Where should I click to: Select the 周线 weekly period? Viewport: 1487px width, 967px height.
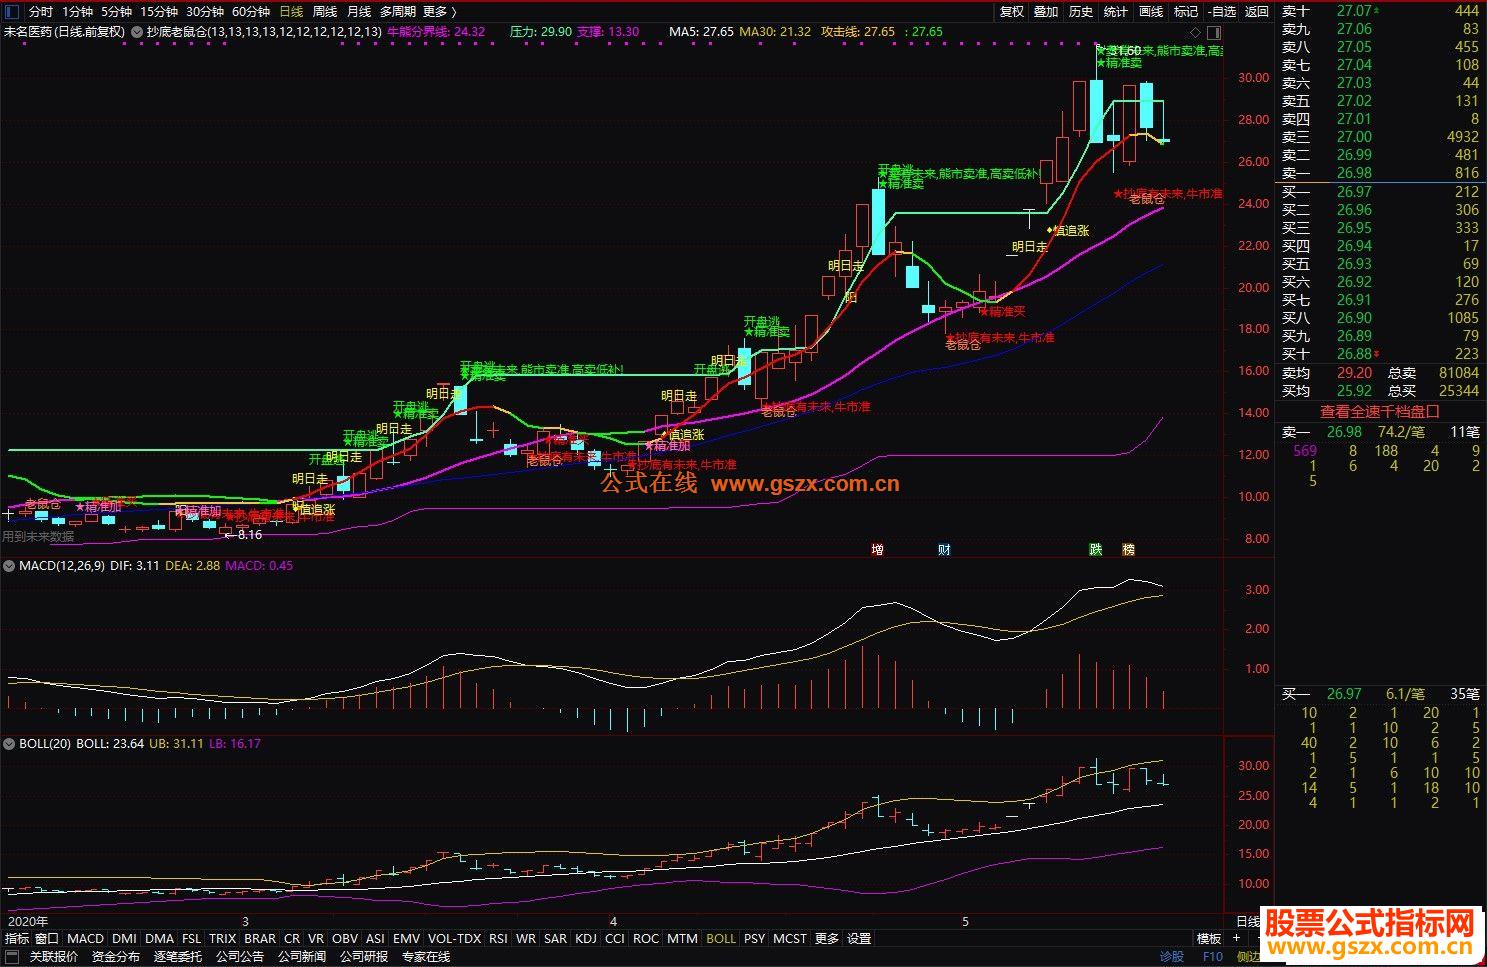coord(324,12)
